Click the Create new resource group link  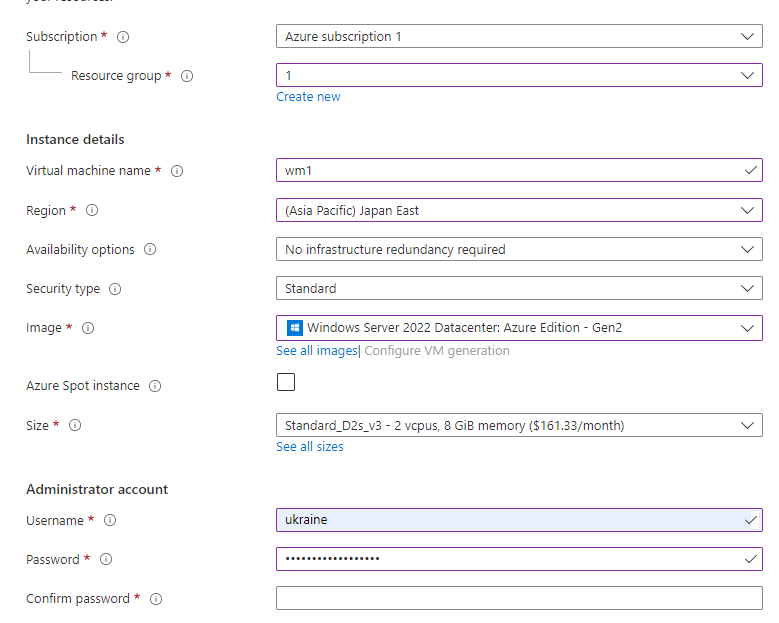(x=308, y=97)
